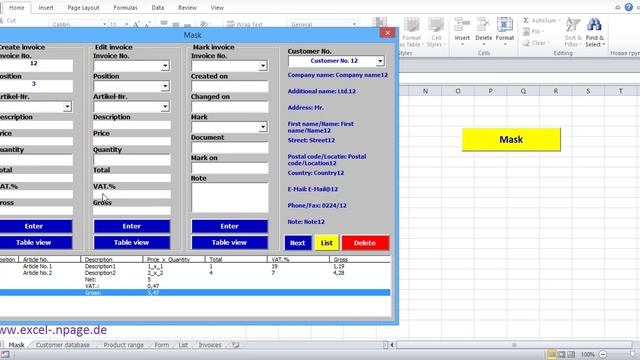Expand Create invoice Artikel-Nr. dropdown
Image resolution: width=640 pixels, height=360 pixels.
click(67, 107)
